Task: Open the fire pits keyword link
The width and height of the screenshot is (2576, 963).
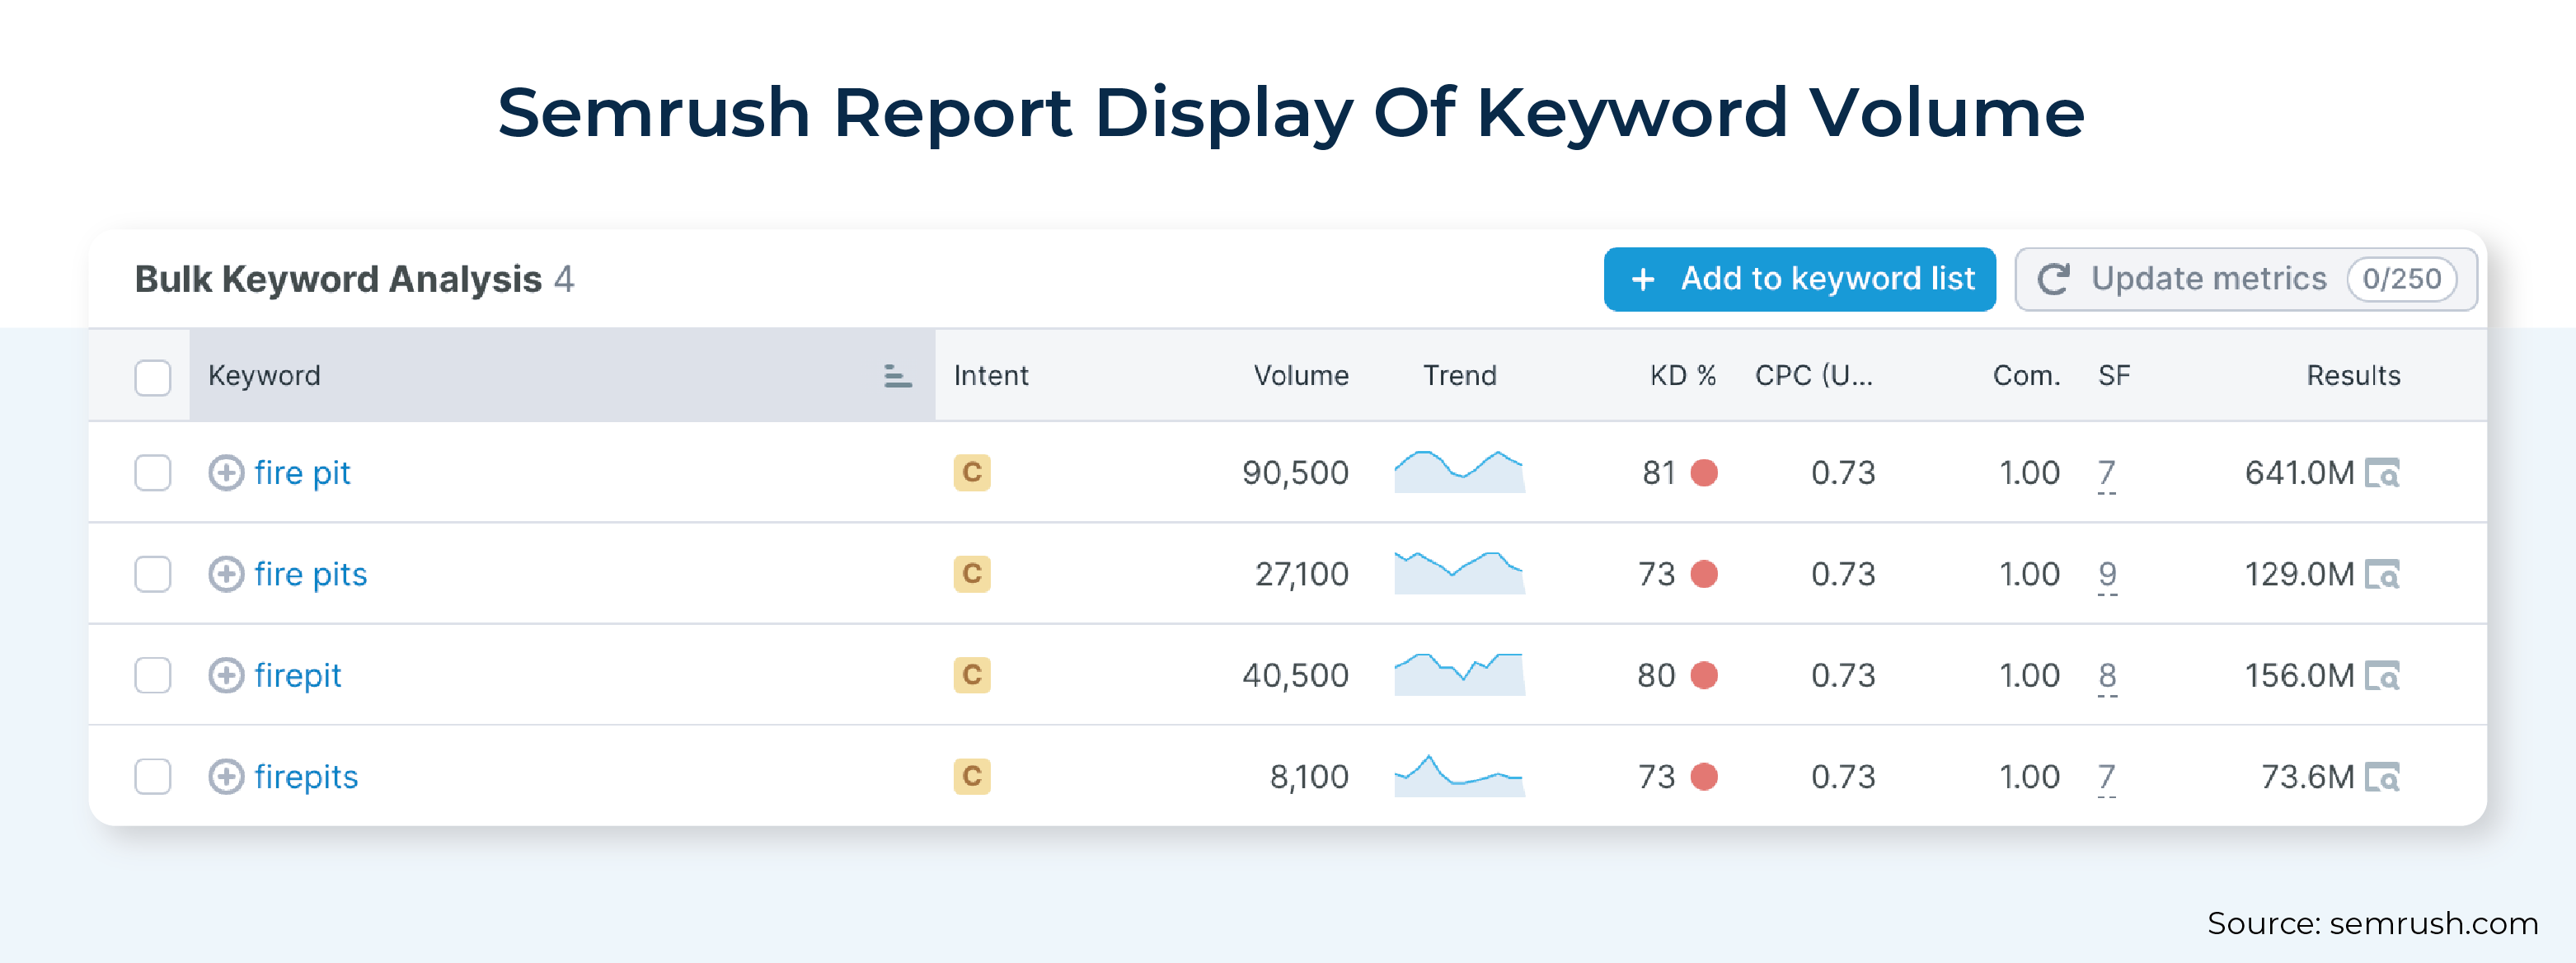Action: pos(311,574)
